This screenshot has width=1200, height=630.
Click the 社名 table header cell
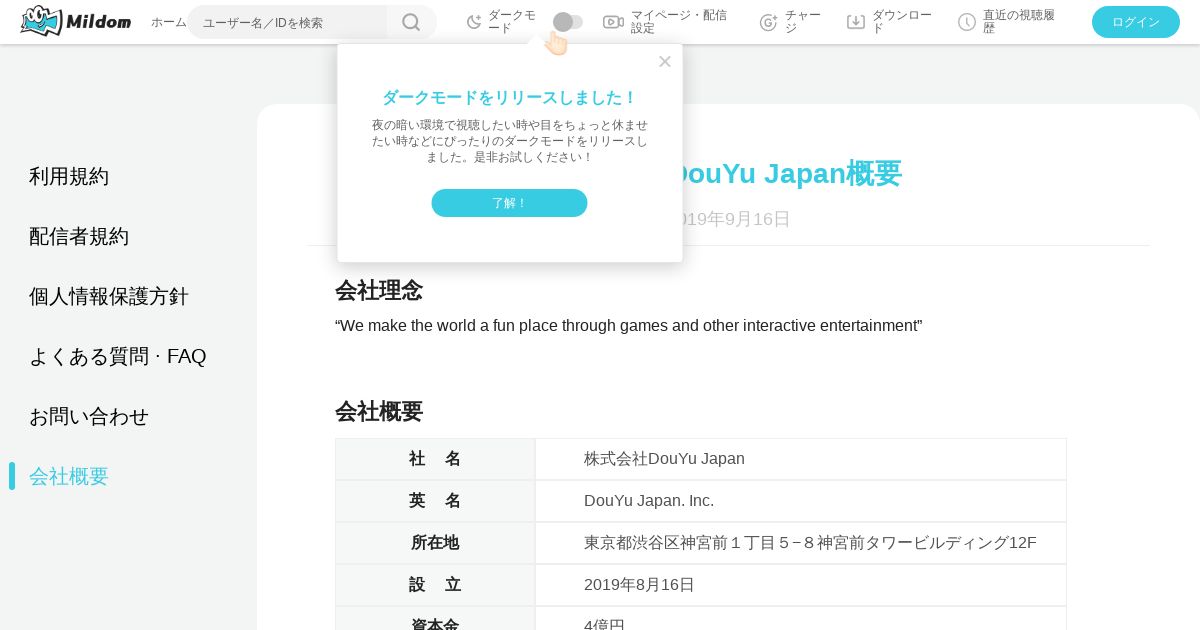435,459
